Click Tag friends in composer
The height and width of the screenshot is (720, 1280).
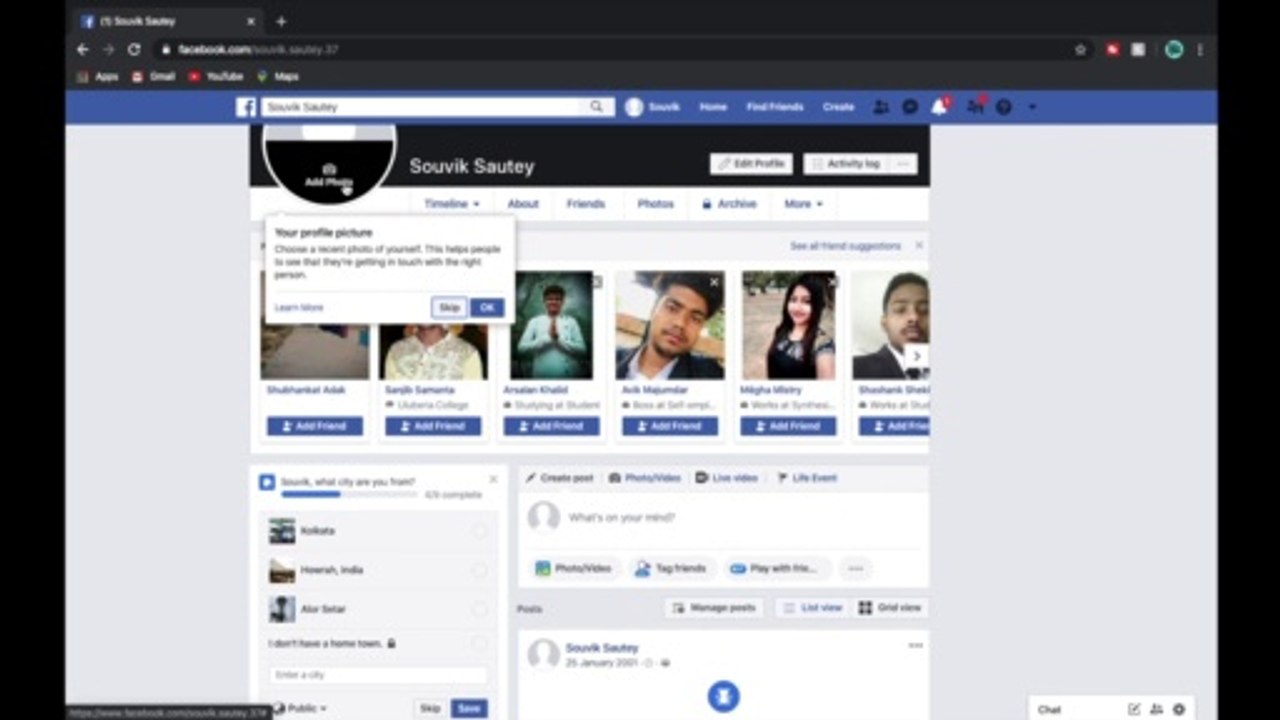[671, 568]
